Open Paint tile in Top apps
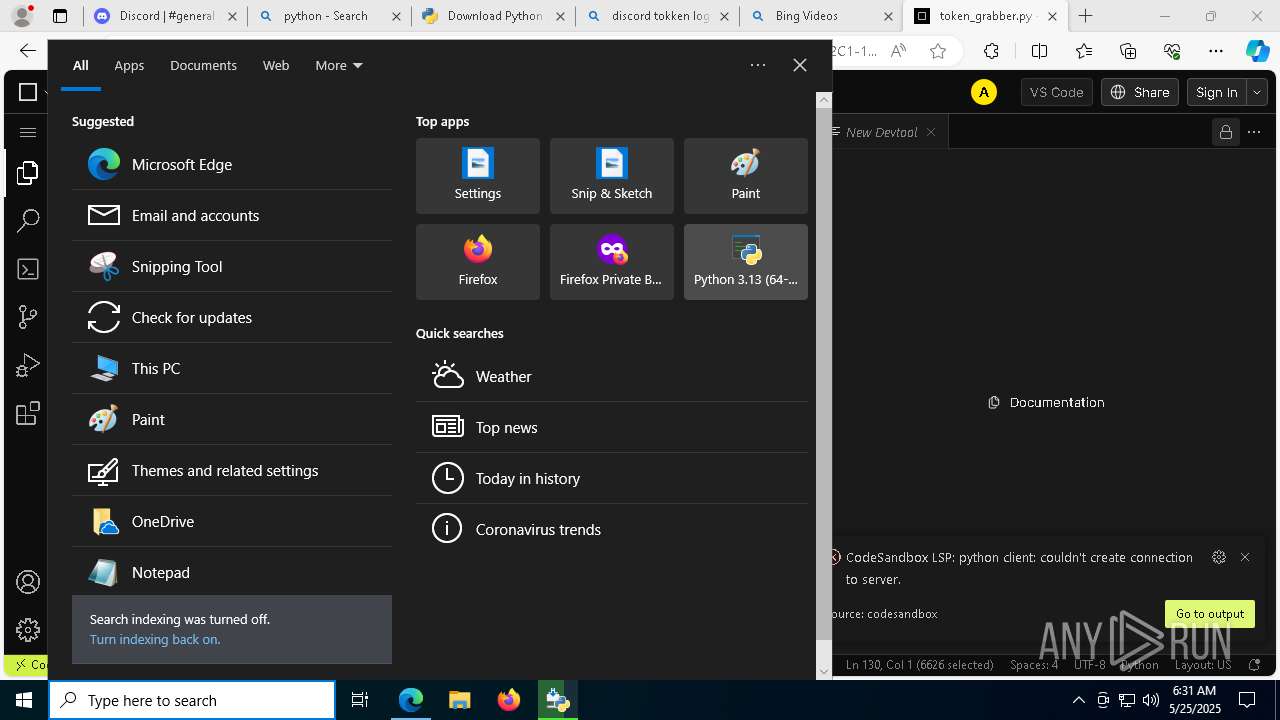Screen dimensions: 1280x720 click(x=746, y=176)
